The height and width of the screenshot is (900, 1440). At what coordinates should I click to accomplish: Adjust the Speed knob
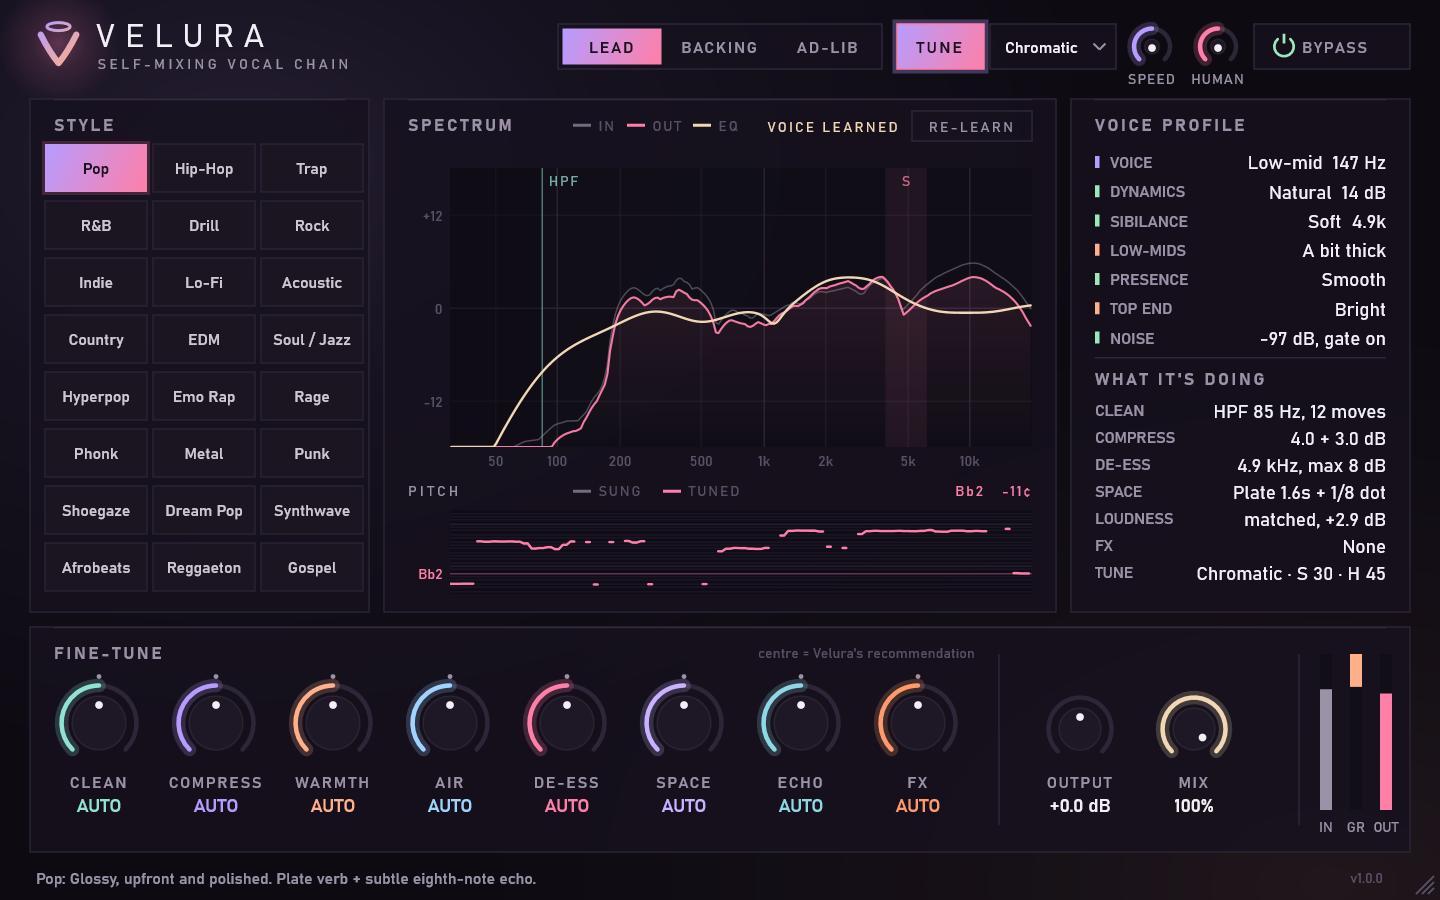(x=1150, y=46)
